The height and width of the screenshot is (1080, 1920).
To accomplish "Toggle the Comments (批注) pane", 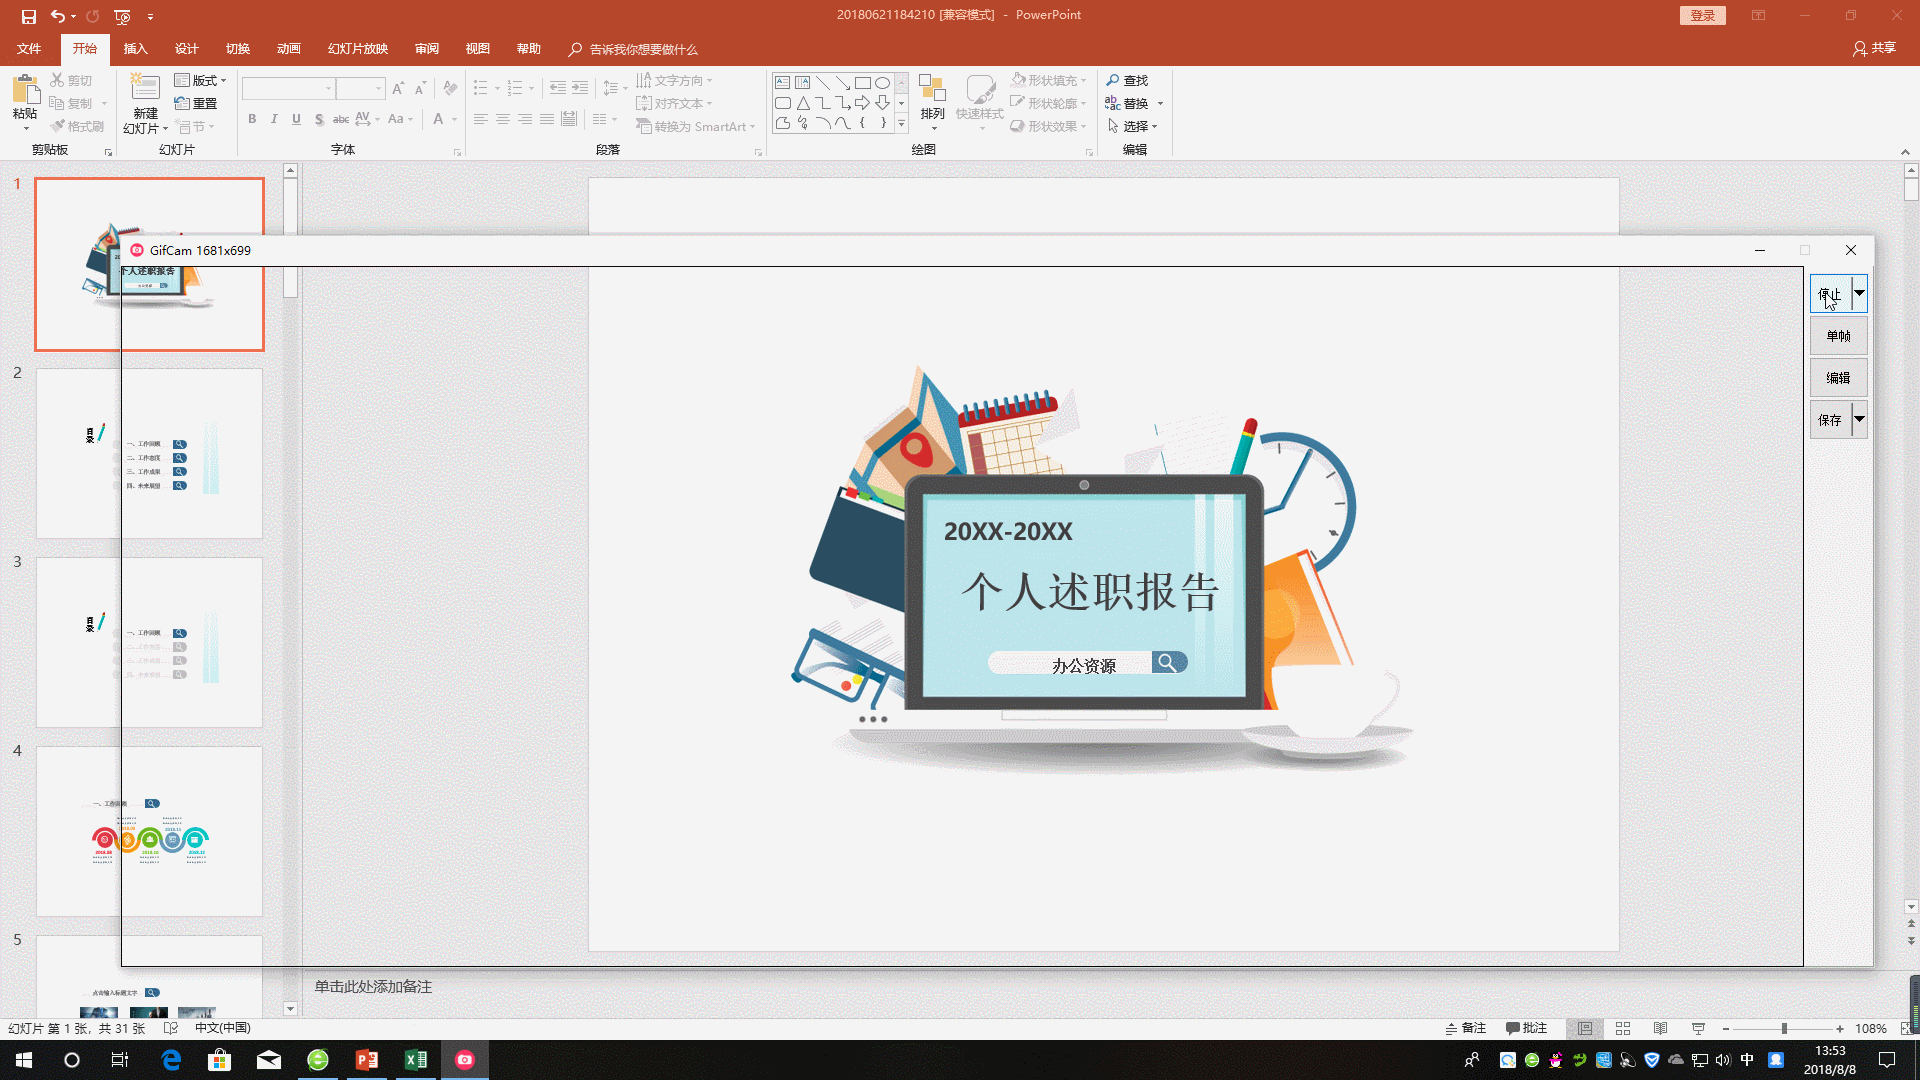I will pos(1526,1028).
